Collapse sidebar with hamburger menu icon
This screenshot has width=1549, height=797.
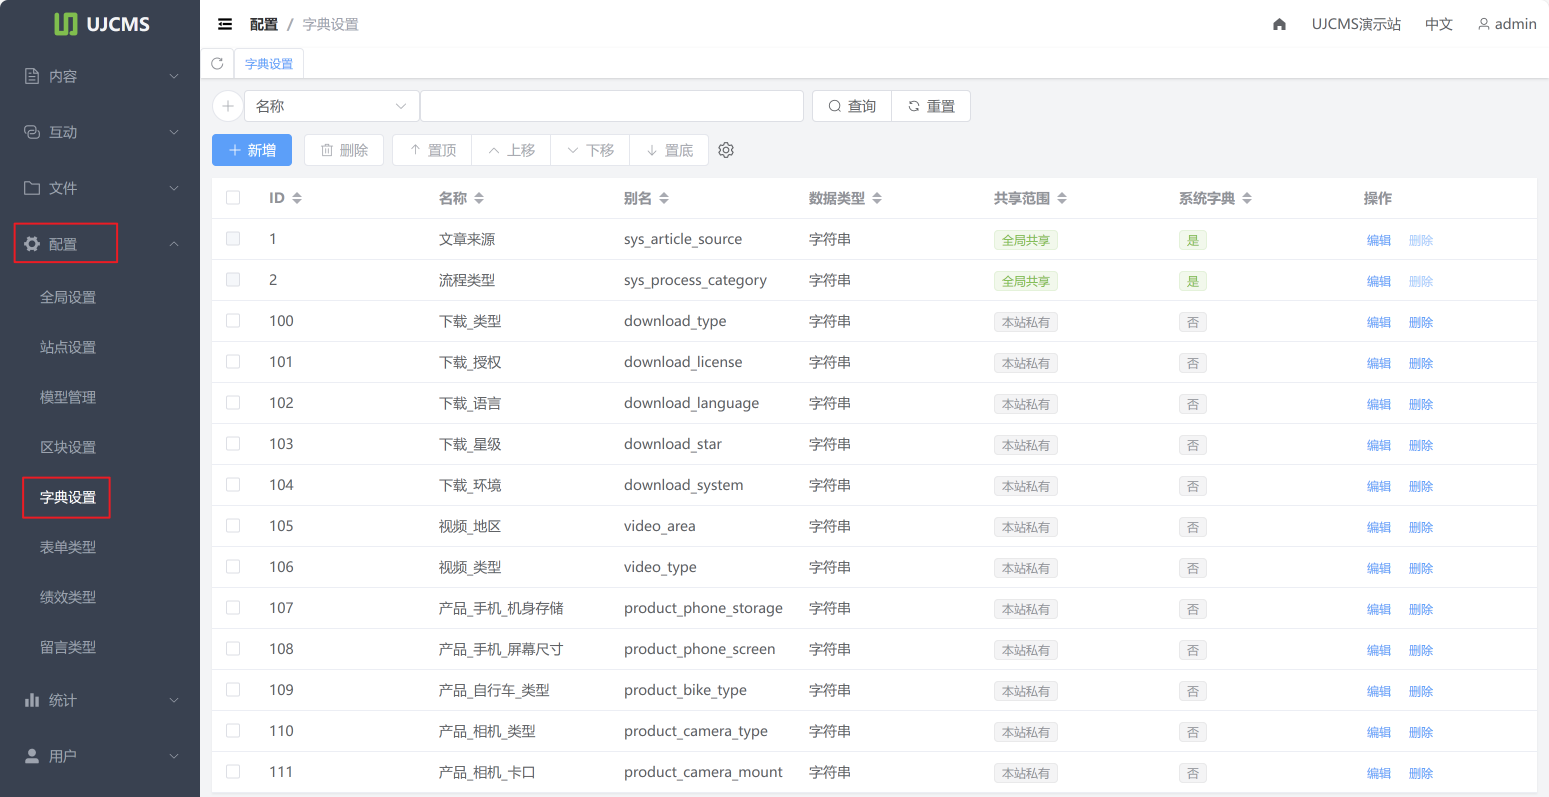coord(225,24)
